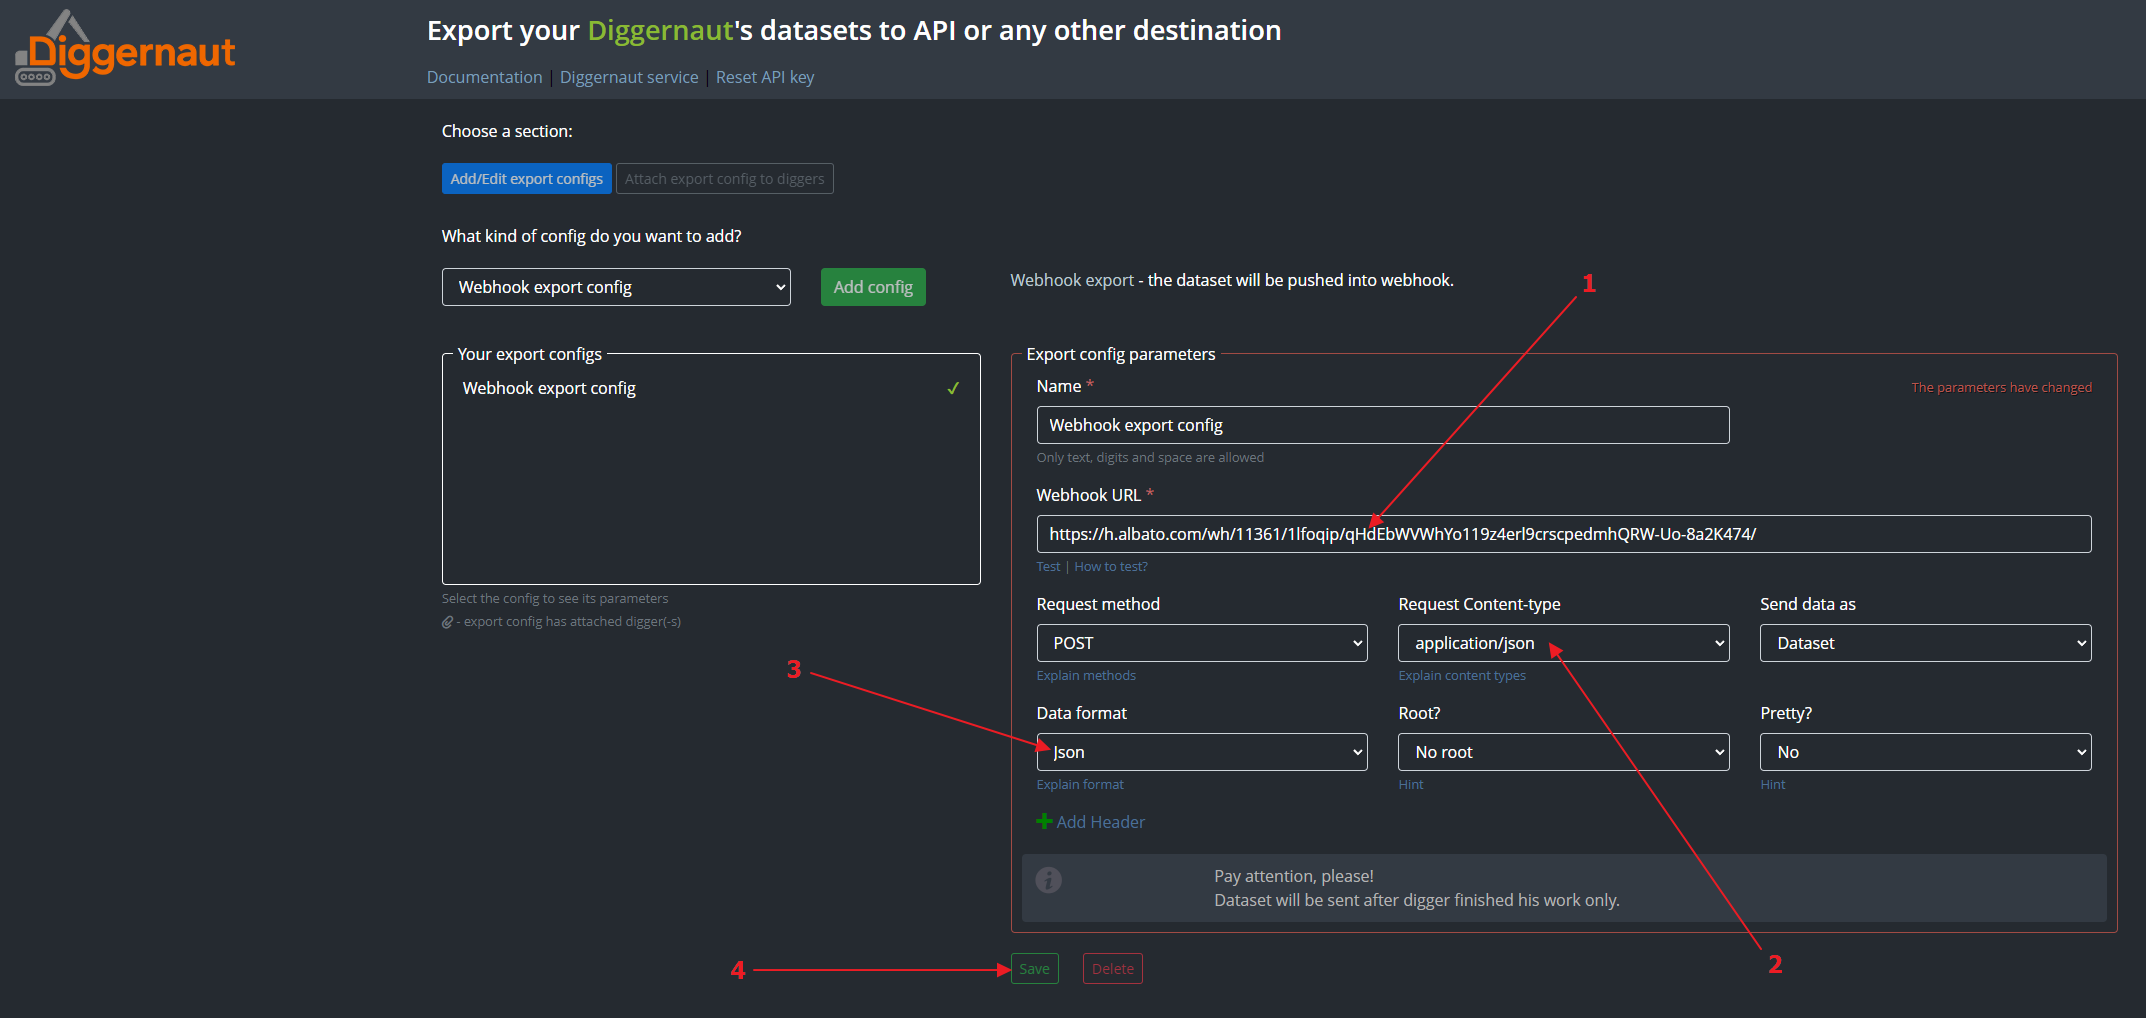
Task: Click the green plus Add Header icon
Action: (1044, 821)
